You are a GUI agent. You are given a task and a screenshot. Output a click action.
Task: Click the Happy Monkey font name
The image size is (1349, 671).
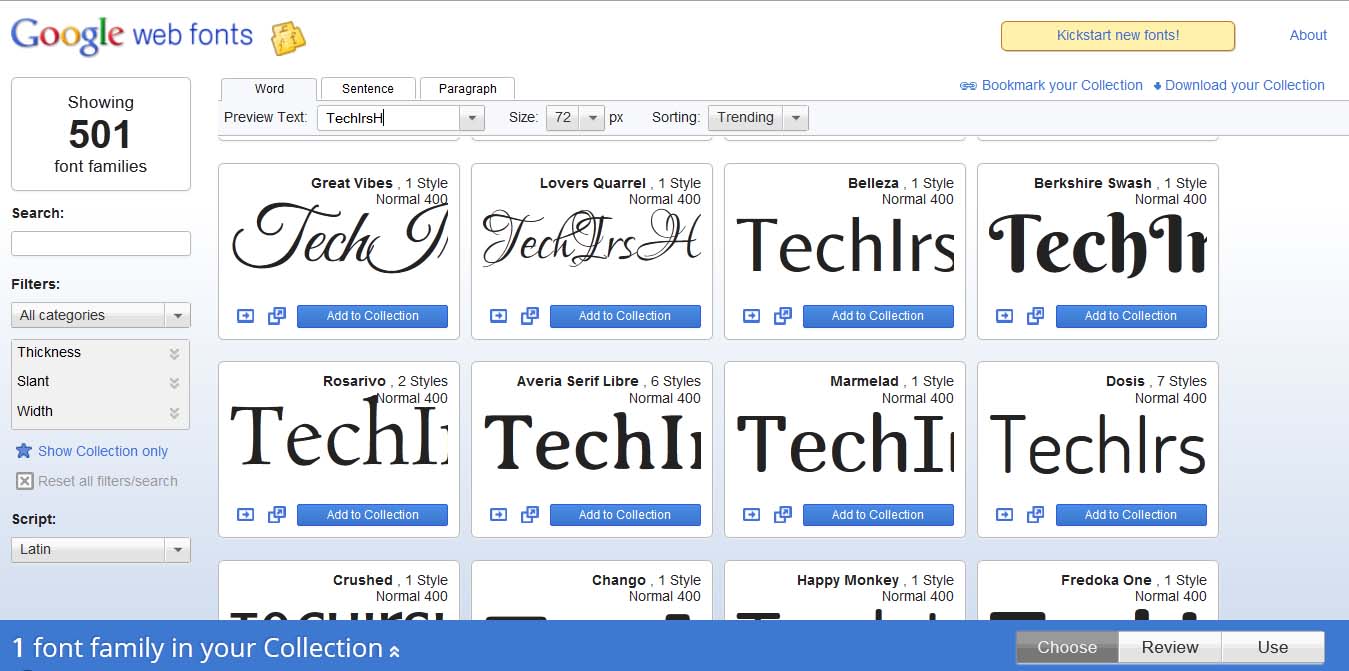tap(848, 580)
